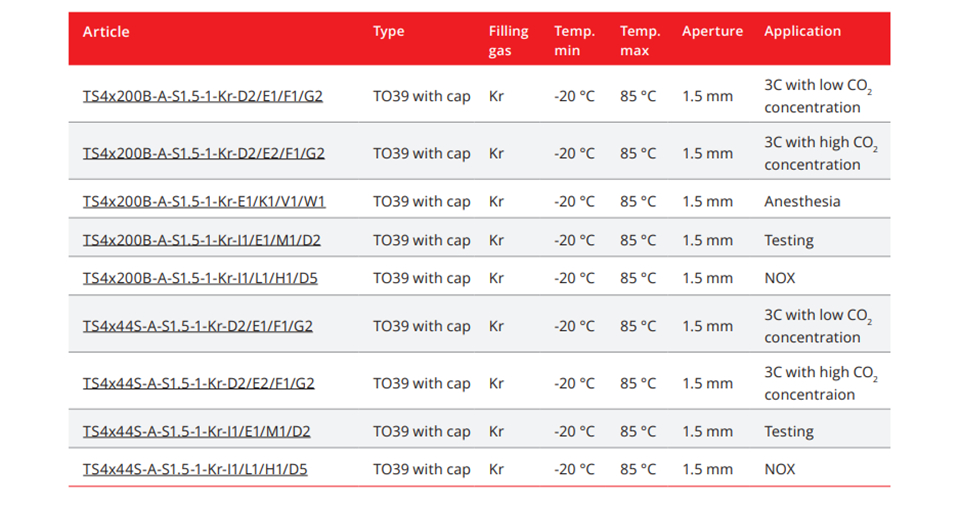This screenshot has height=507, width=960.
Task: Click the Temp. min column header
Action: click(574, 41)
